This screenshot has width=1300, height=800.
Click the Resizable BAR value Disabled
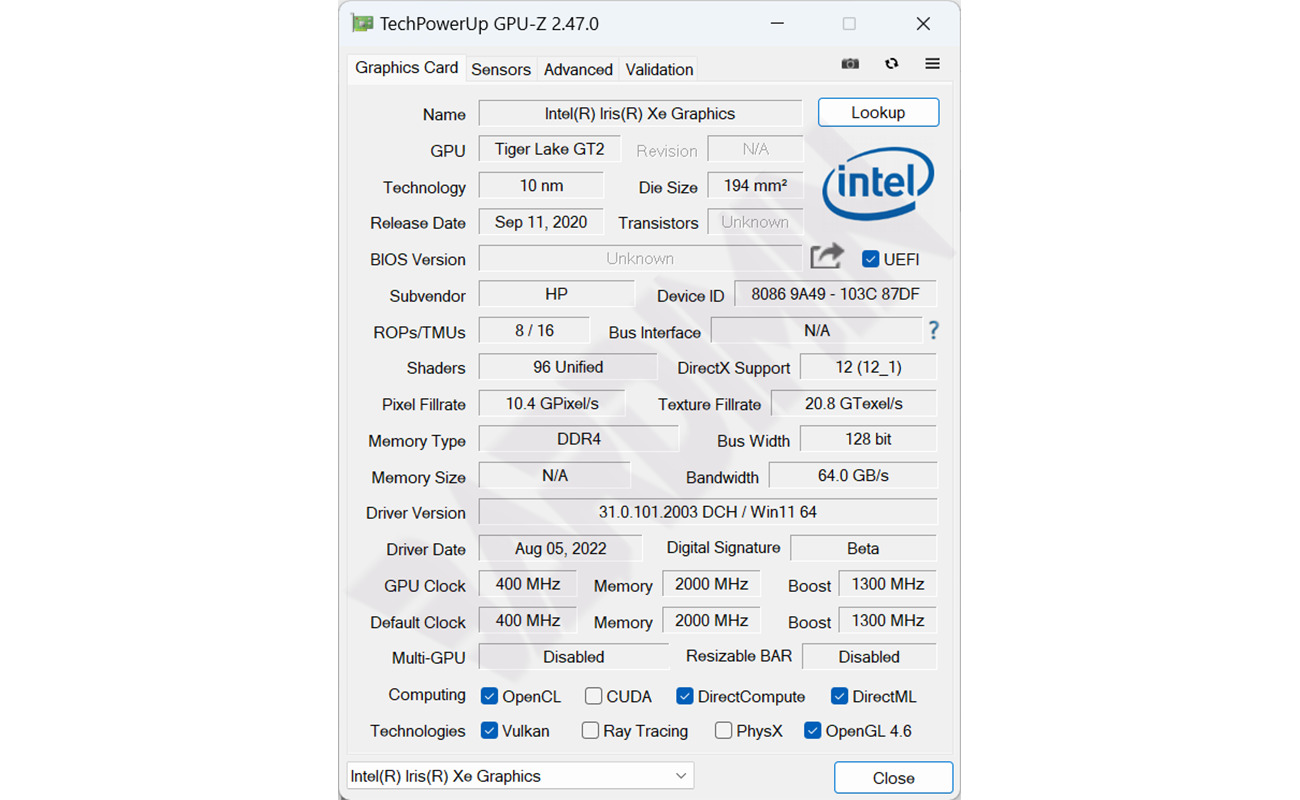tap(869, 657)
